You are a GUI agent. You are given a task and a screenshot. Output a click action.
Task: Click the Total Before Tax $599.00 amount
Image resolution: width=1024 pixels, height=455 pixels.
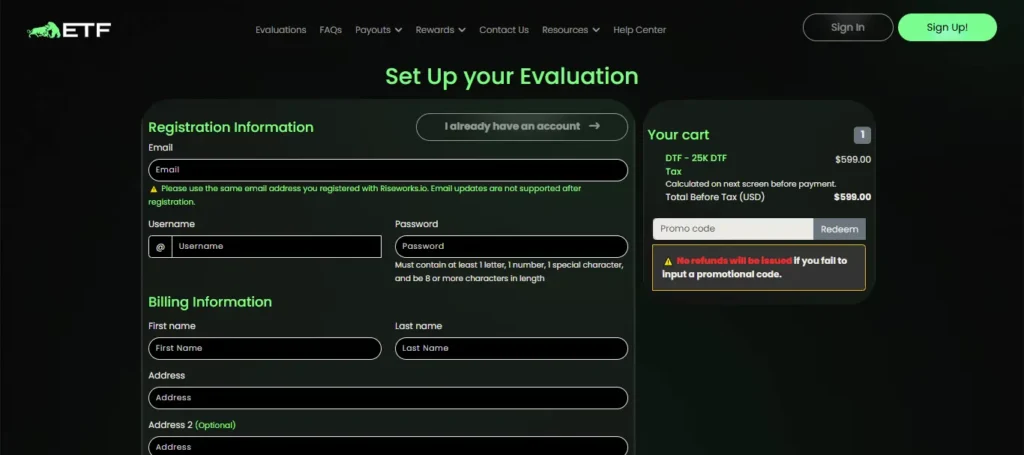click(x=852, y=197)
